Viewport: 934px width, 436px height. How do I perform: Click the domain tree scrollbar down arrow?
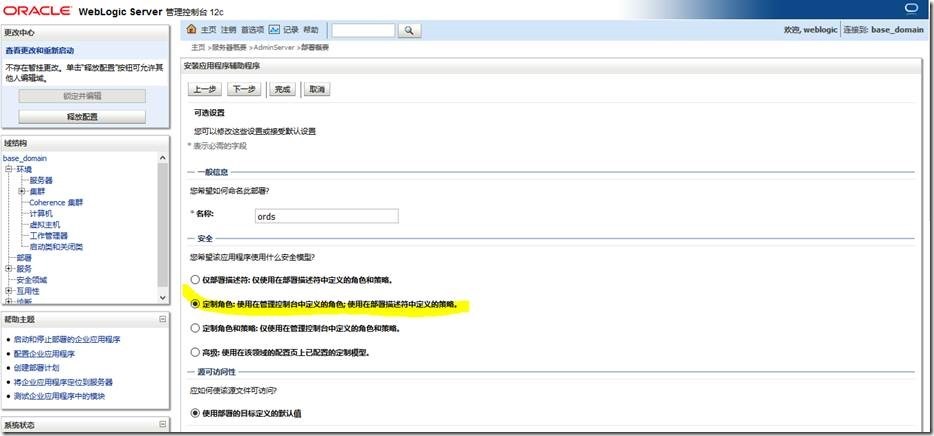click(x=164, y=297)
